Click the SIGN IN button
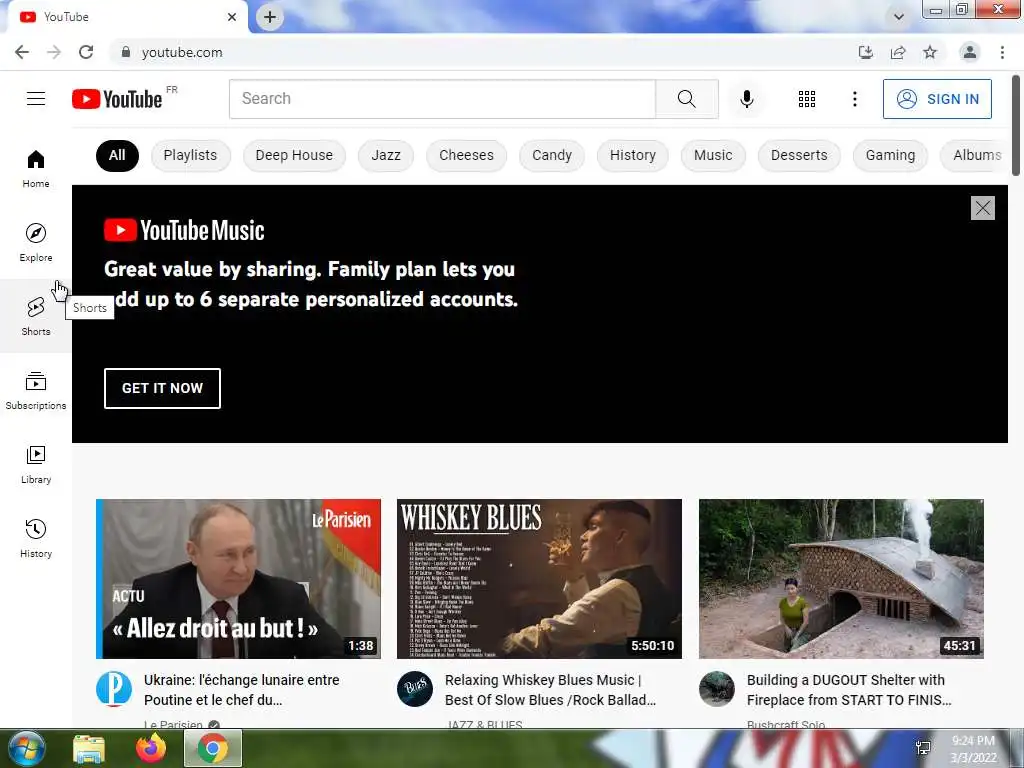The height and width of the screenshot is (768, 1024). tap(937, 99)
